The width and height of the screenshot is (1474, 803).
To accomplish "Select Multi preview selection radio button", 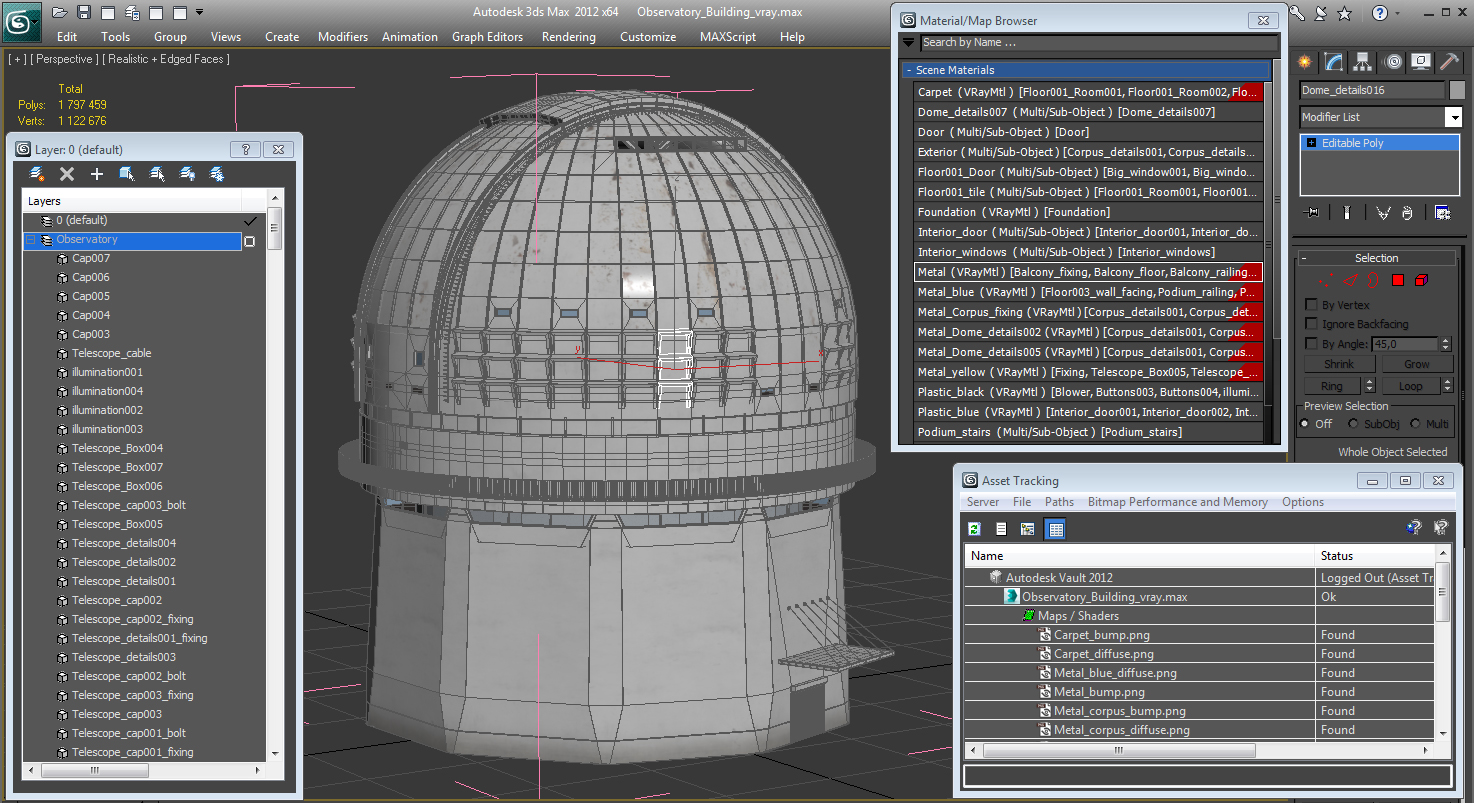I will 1417,424.
